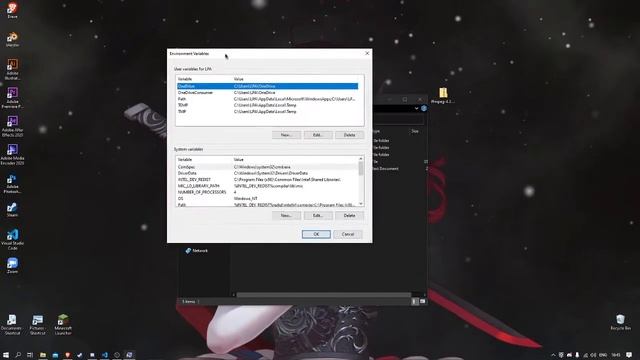
Task: Open the Pictures Shortcut desktop icon
Action: (37, 324)
